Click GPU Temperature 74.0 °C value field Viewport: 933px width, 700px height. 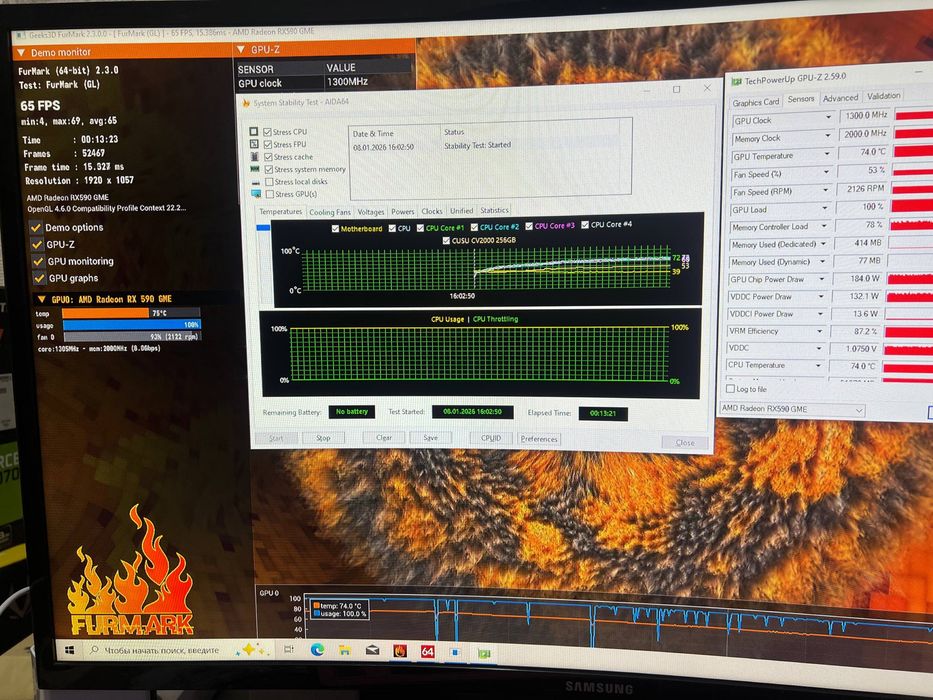pyautogui.click(x=864, y=152)
